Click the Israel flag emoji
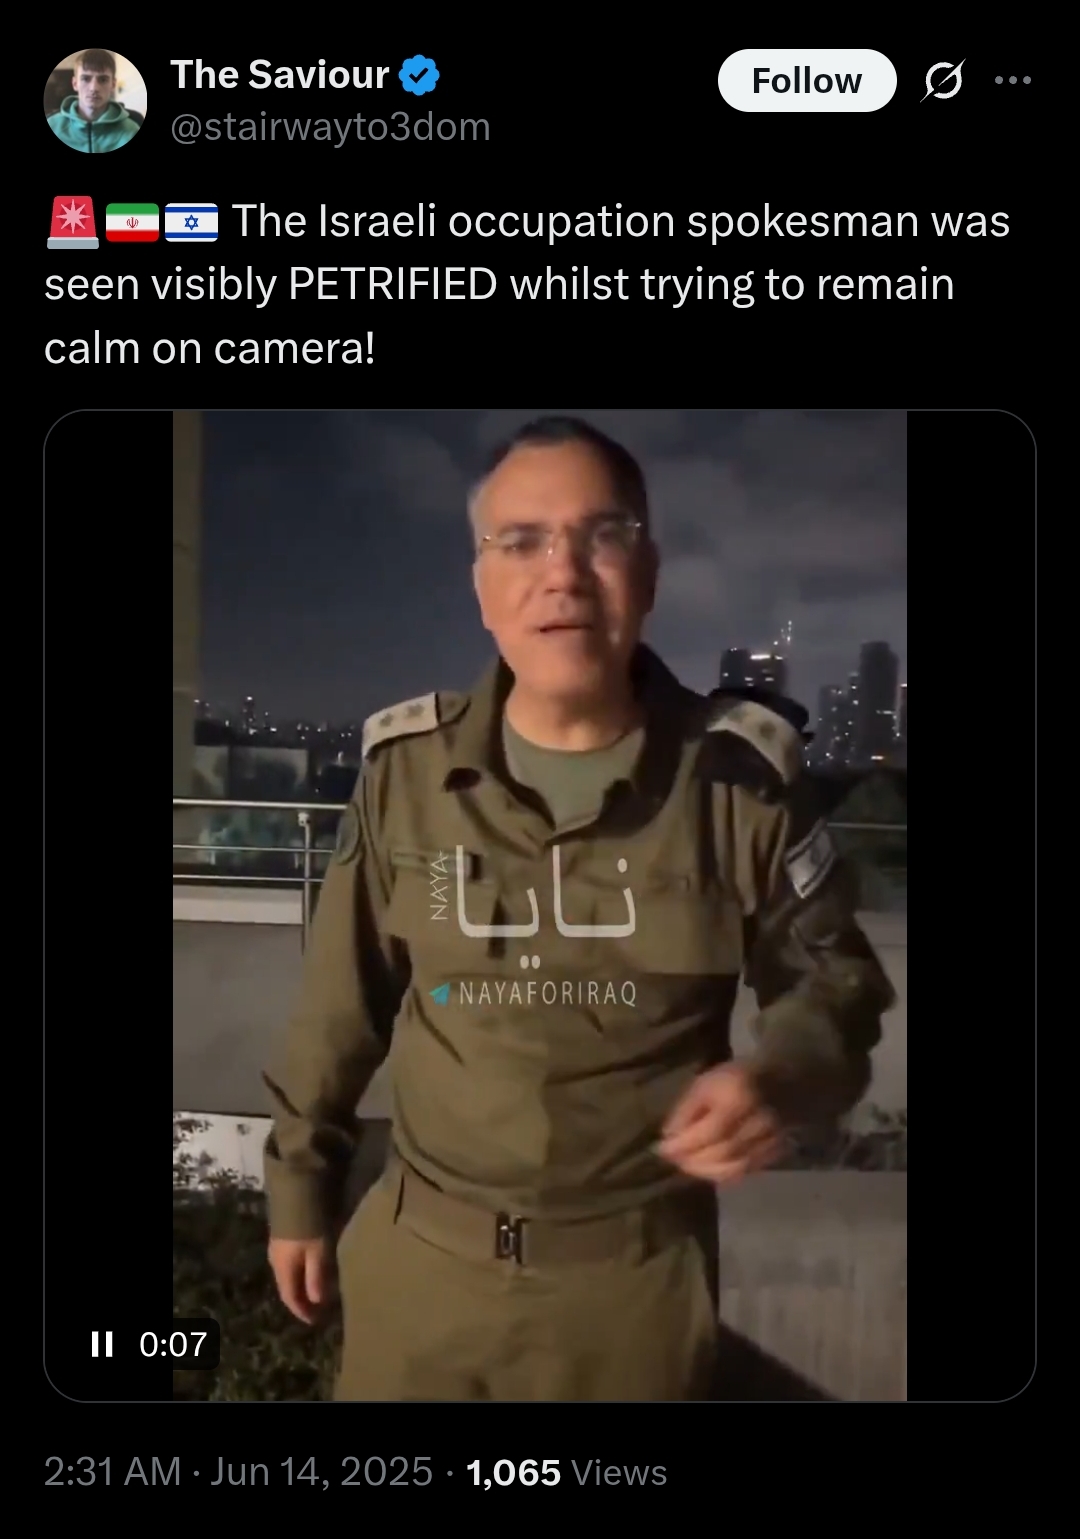 point(191,222)
